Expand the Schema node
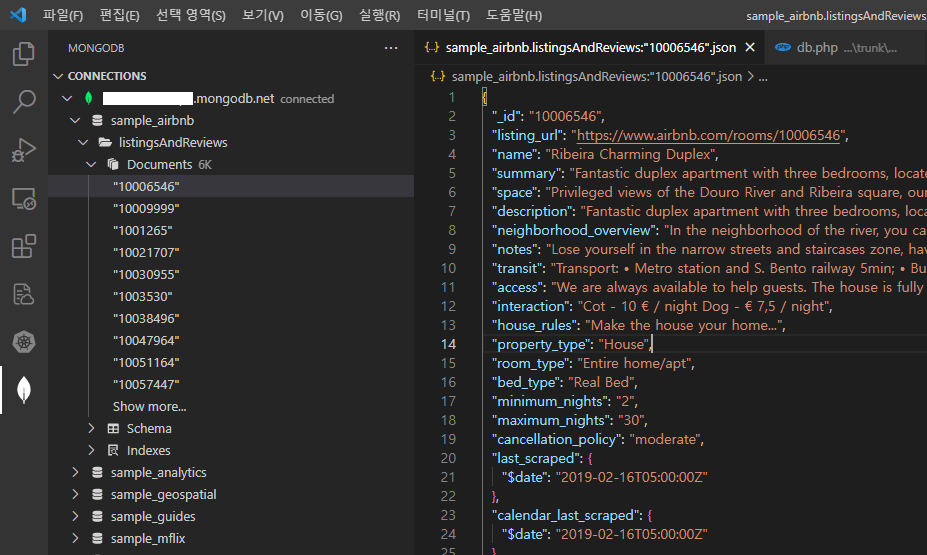This screenshot has height=555, width=927. (91, 429)
